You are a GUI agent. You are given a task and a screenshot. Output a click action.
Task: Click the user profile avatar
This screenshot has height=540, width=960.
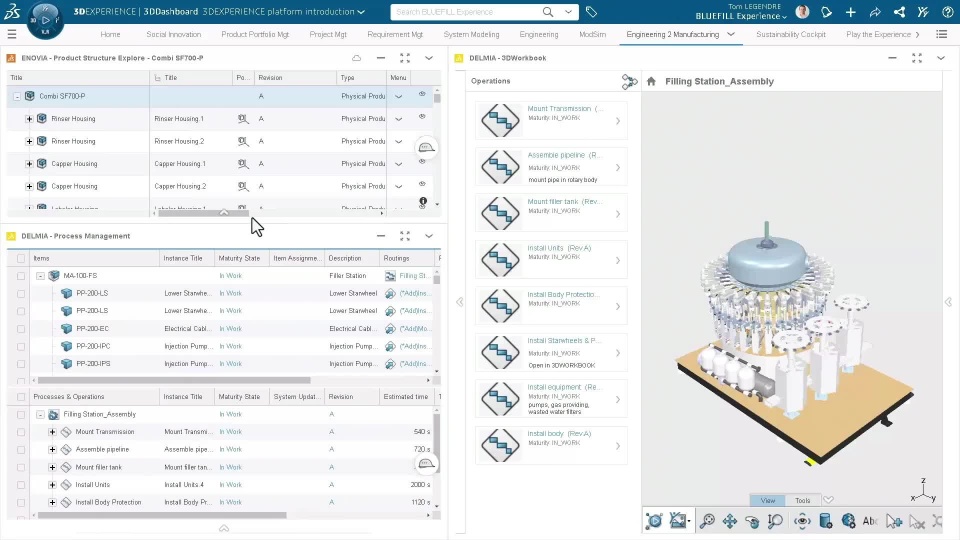[x=802, y=12]
